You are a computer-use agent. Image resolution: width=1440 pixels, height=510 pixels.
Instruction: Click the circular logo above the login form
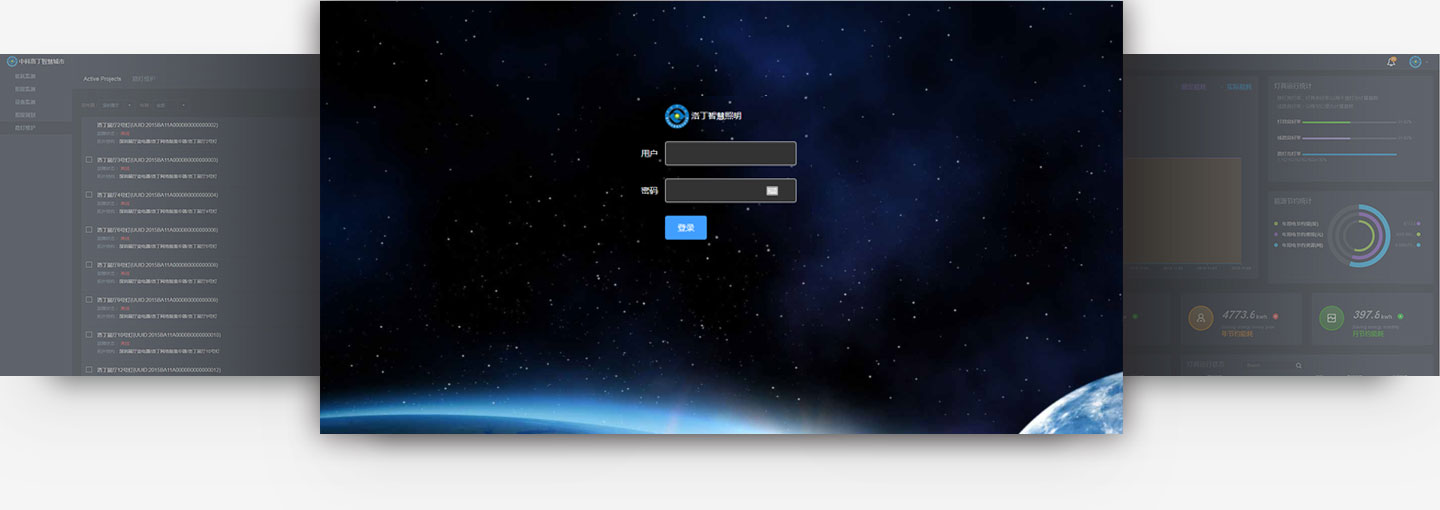pyautogui.click(x=677, y=116)
